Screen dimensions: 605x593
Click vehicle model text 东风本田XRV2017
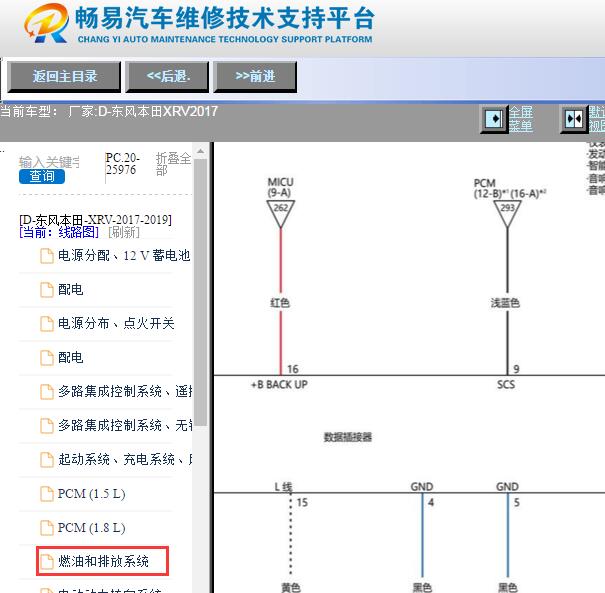point(158,112)
